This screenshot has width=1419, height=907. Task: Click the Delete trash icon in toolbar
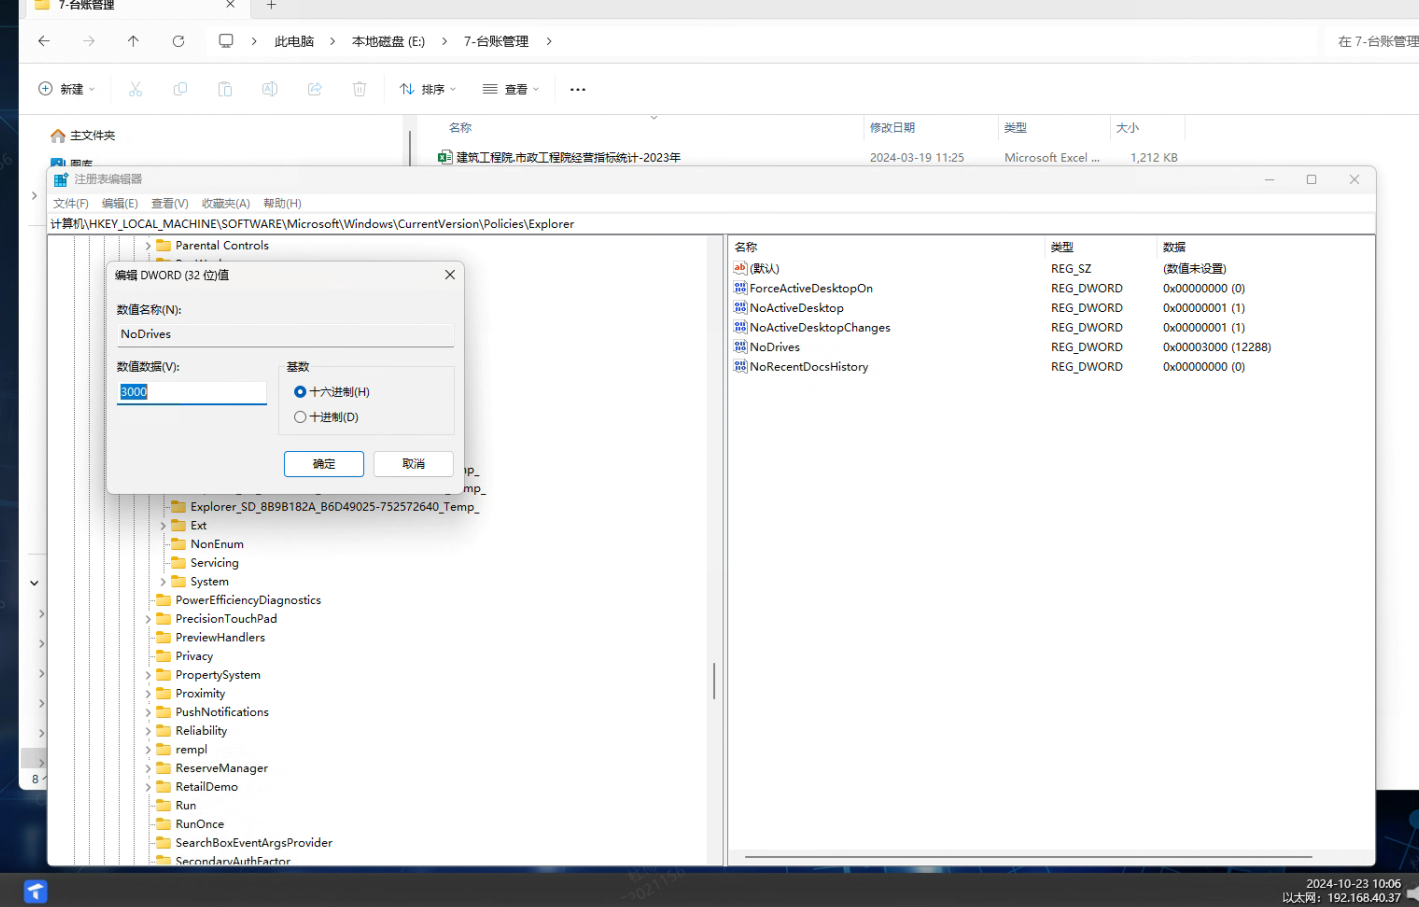click(359, 89)
